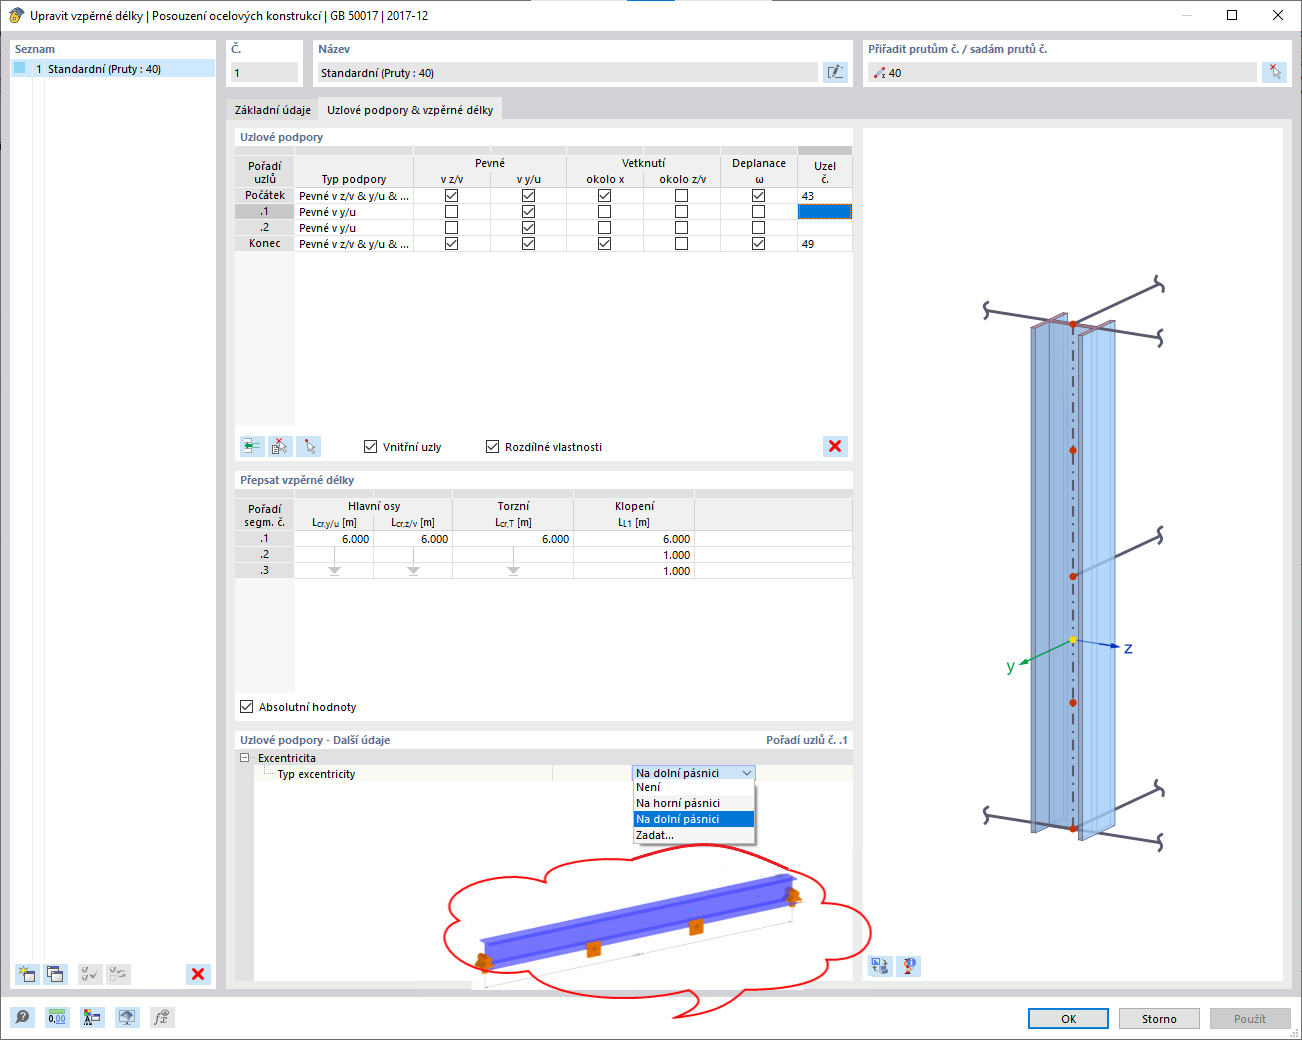Uncheck the Absolutní hodnoty checkbox
The image size is (1302, 1040).
pyautogui.click(x=246, y=707)
